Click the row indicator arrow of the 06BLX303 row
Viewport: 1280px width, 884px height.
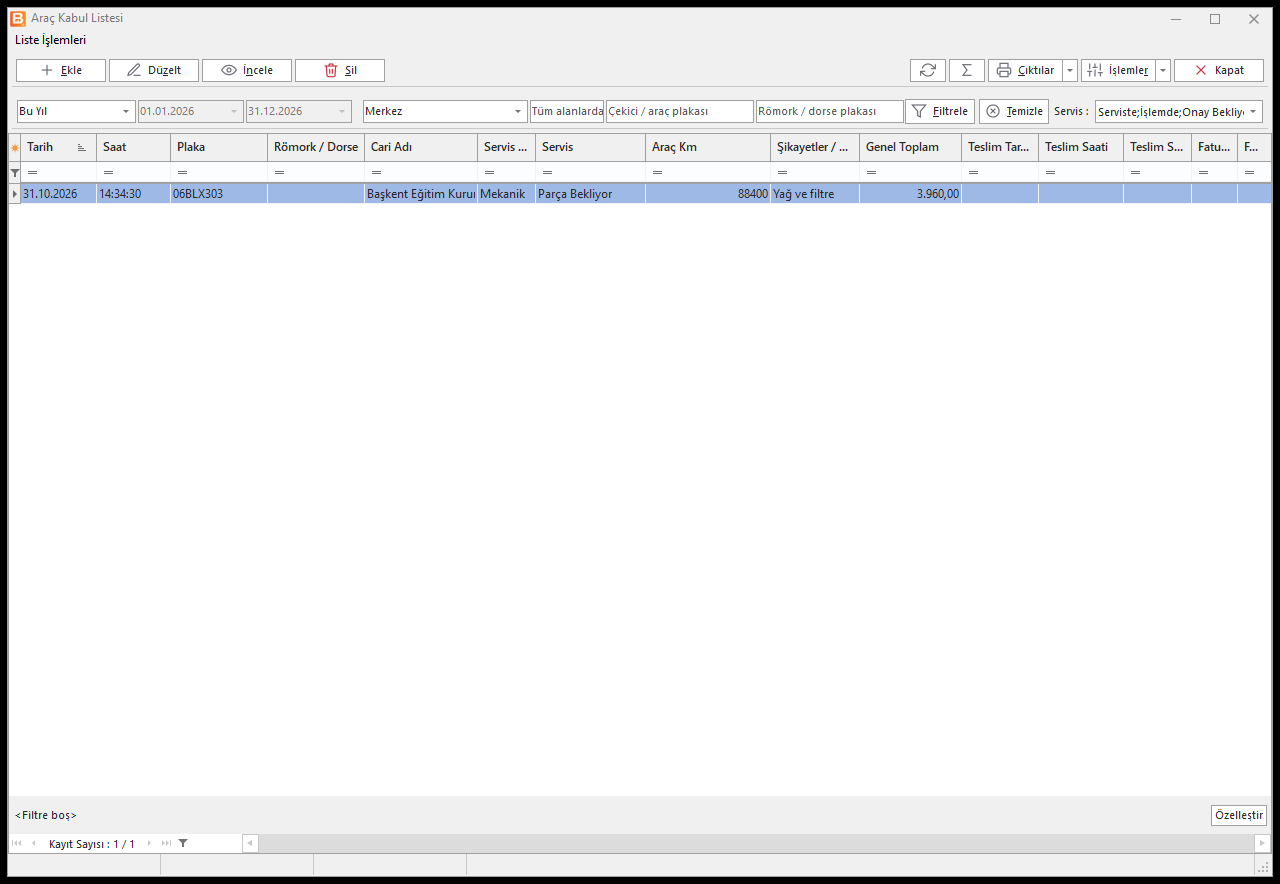(x=15, y=193)
